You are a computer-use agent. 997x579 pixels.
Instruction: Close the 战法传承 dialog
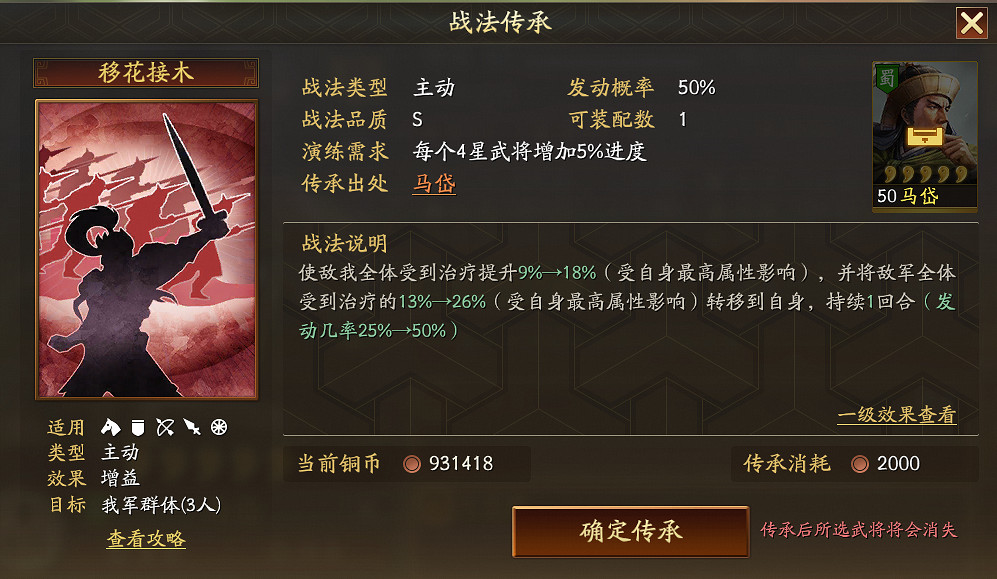tap(972, 24)
